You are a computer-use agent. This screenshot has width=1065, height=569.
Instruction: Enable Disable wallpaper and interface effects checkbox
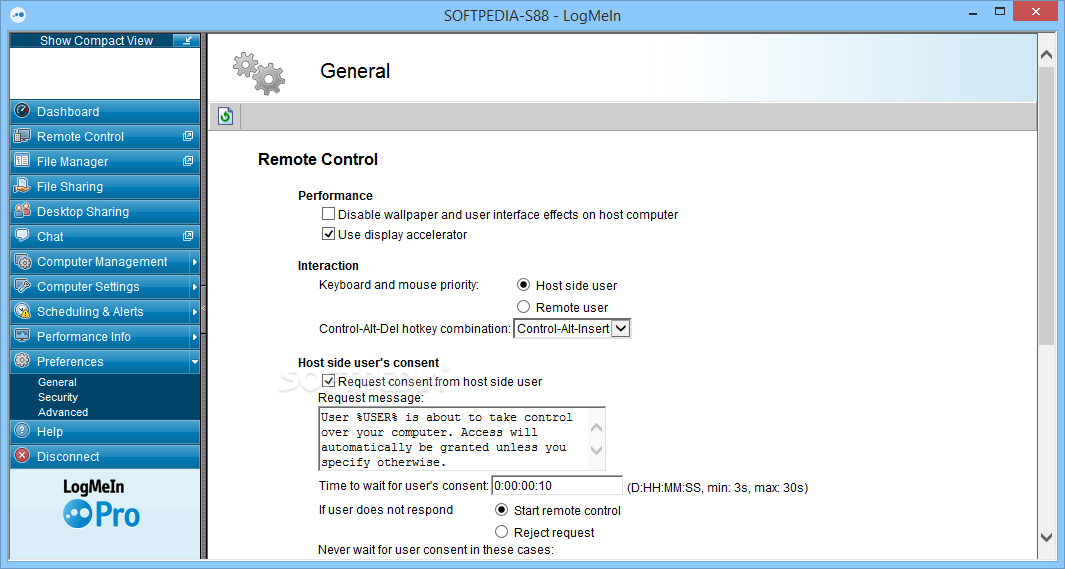329,214
